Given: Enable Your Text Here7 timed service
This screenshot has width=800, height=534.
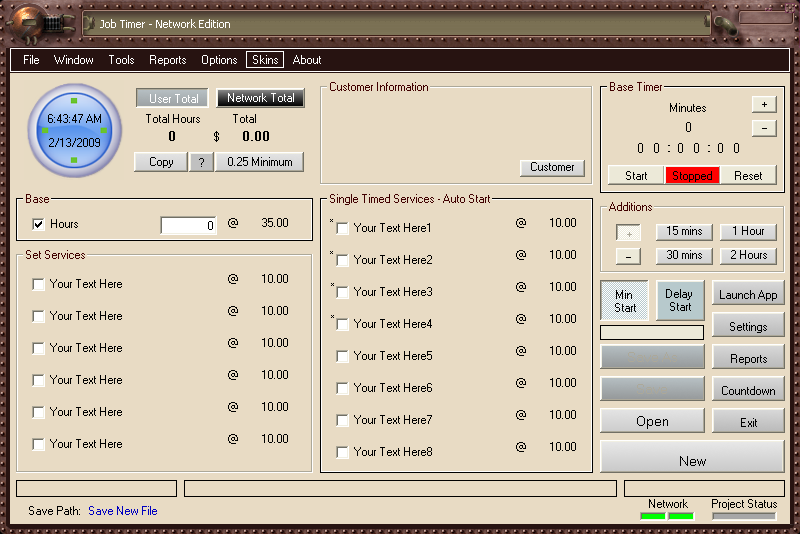Looking at the screenshot, I should pyautogui.click(x=342, y=420).
